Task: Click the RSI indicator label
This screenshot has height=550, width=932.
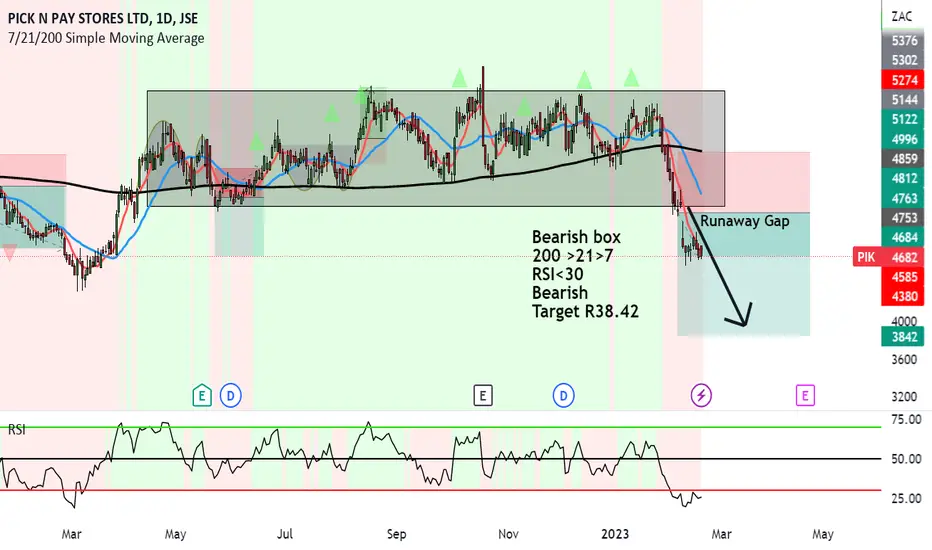Action: pyautogui.click(x=17, y=430)
